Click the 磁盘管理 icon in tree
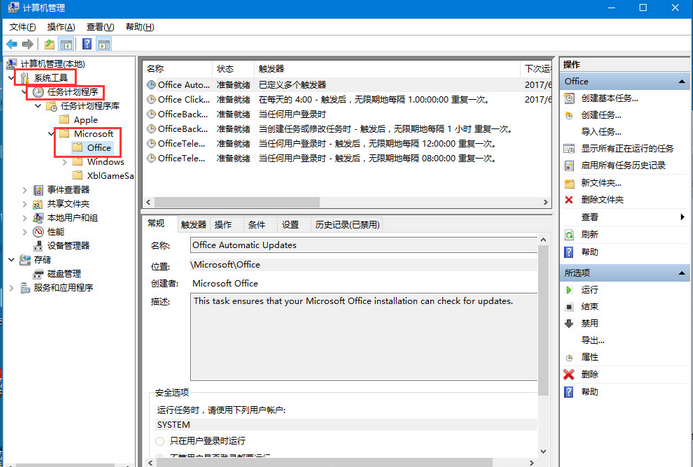The image size is (693, 467). (39, 274)
